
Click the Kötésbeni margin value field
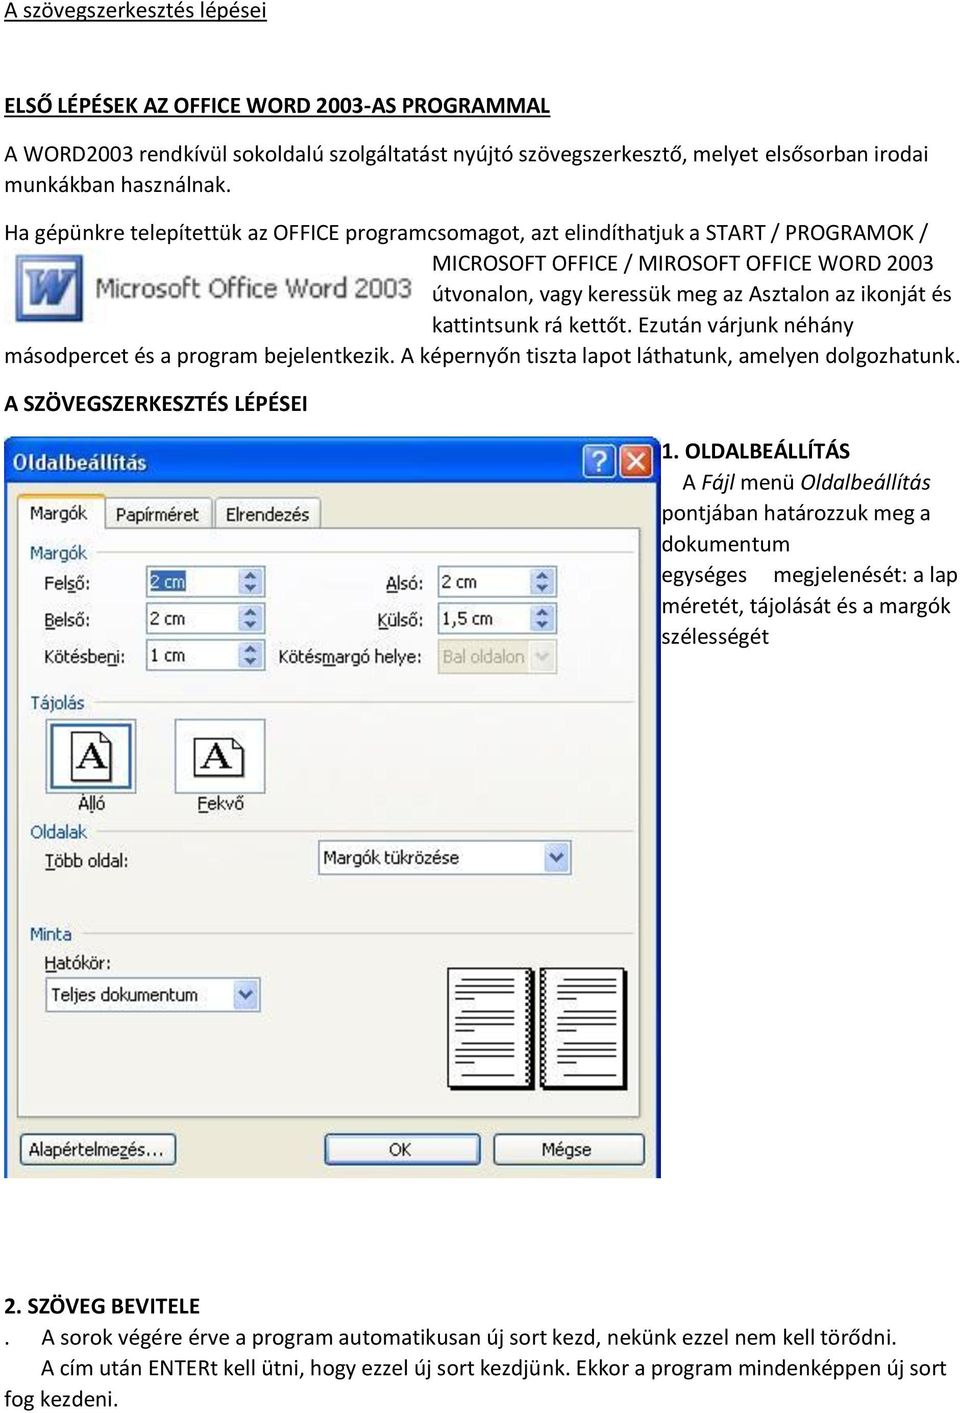[192, 656]
